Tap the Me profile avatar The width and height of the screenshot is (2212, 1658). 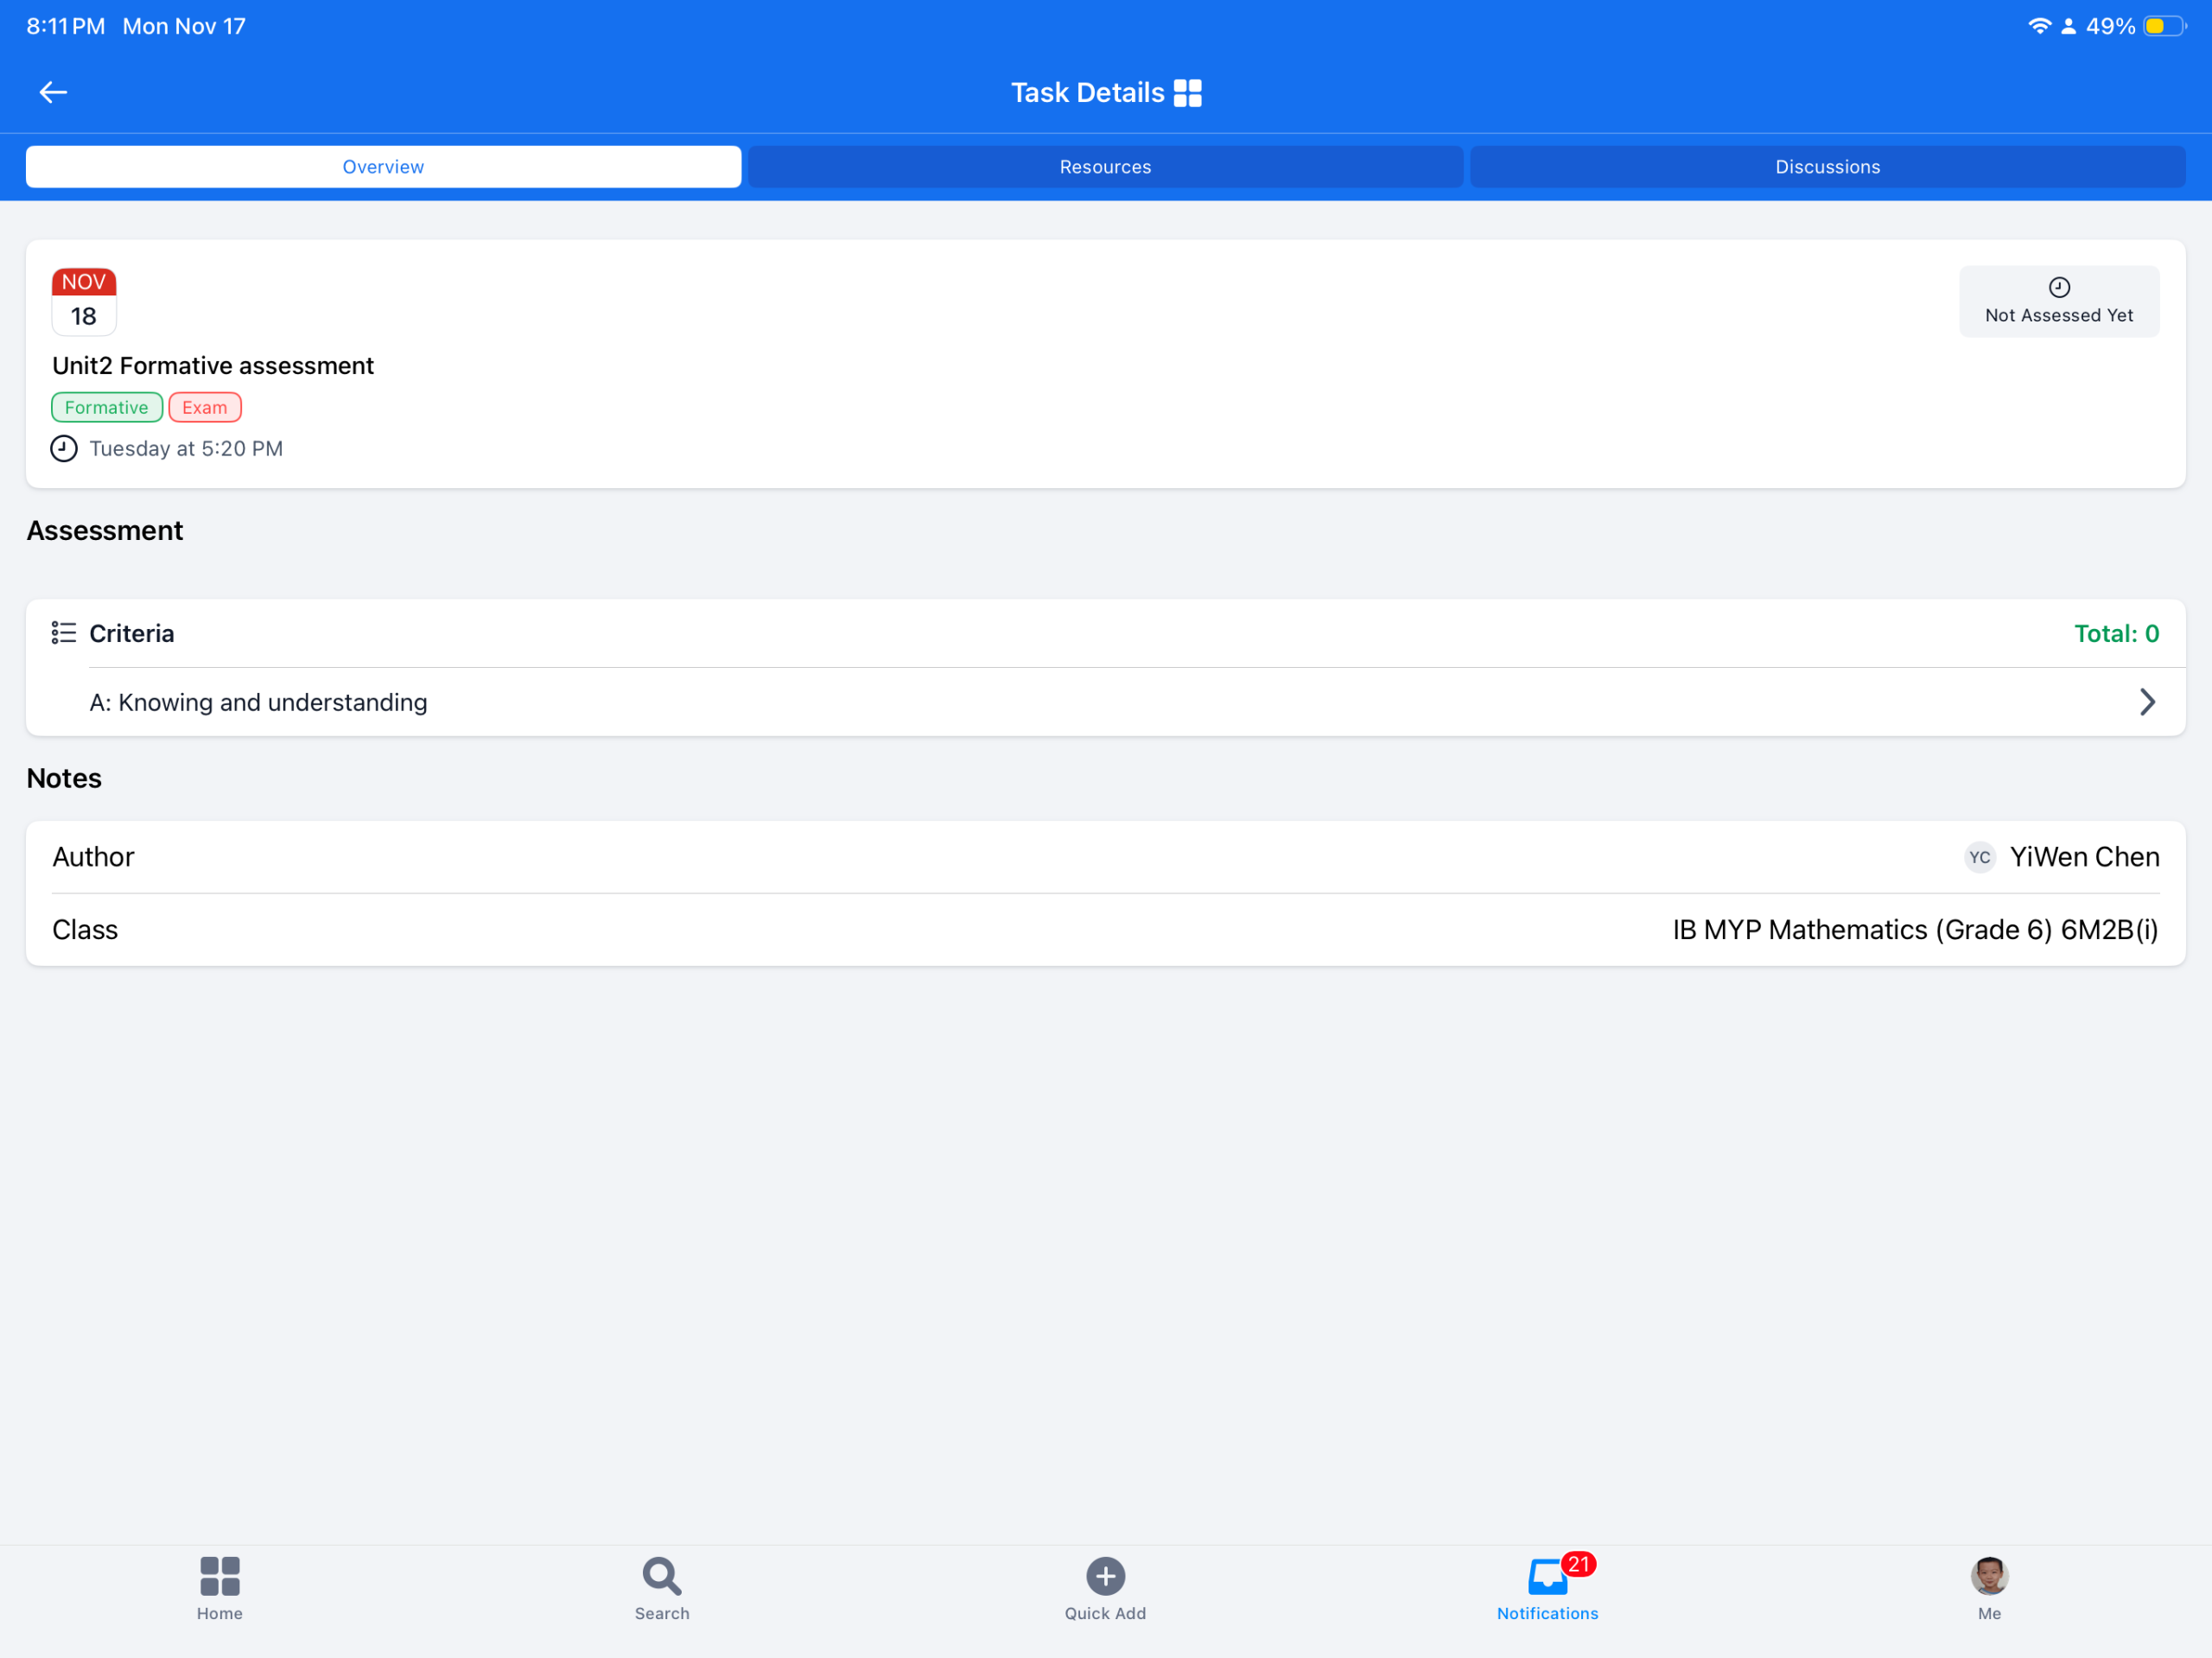[1988, 1576]
